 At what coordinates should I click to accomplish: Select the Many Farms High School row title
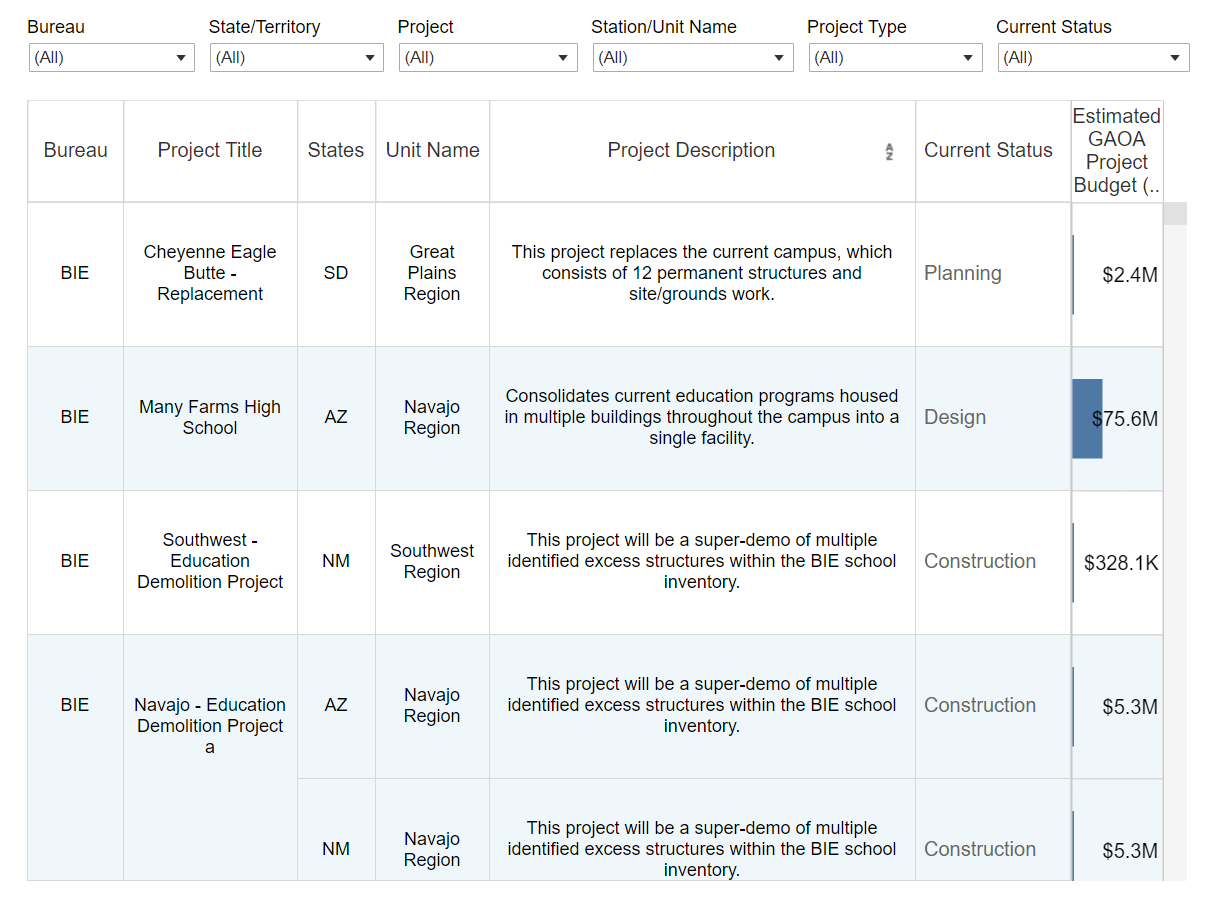click(x=210, y=417)
